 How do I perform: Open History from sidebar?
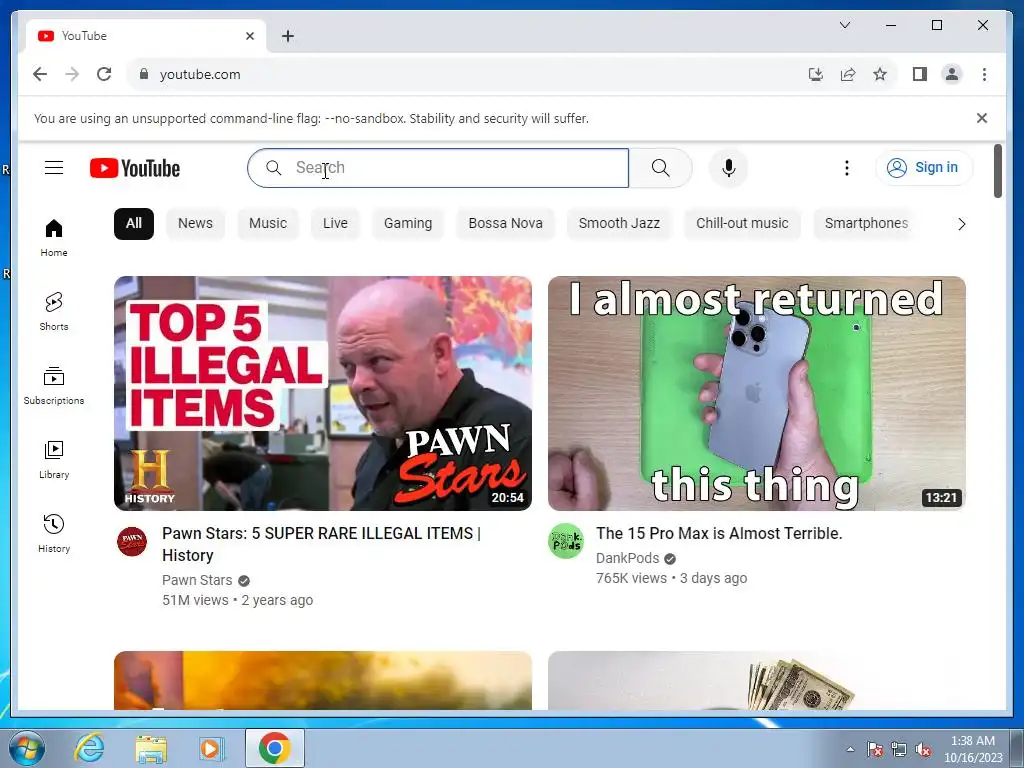54,534
